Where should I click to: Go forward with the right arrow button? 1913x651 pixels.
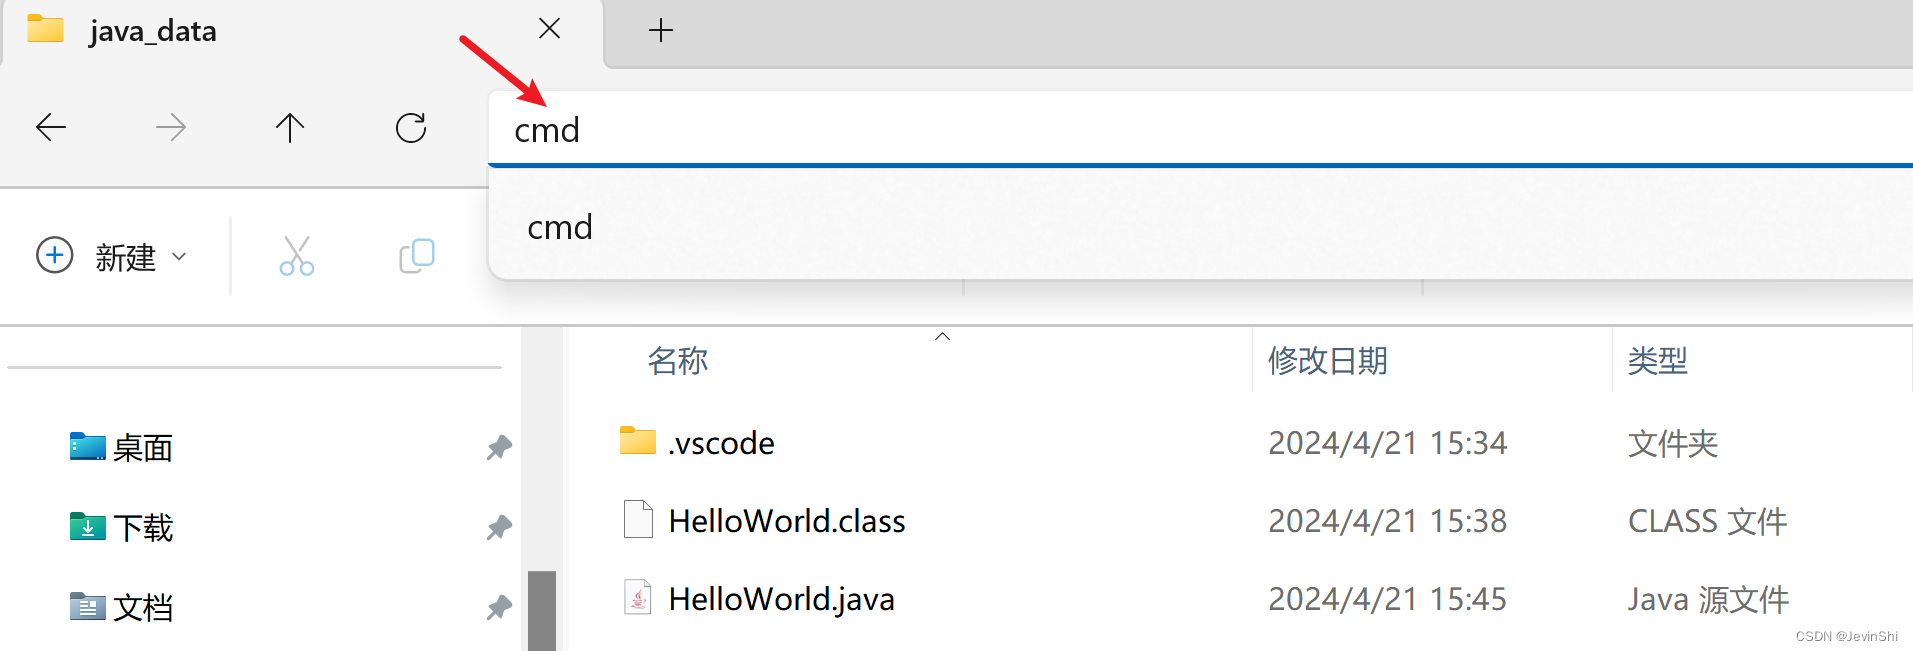click(x=171, y=127)
